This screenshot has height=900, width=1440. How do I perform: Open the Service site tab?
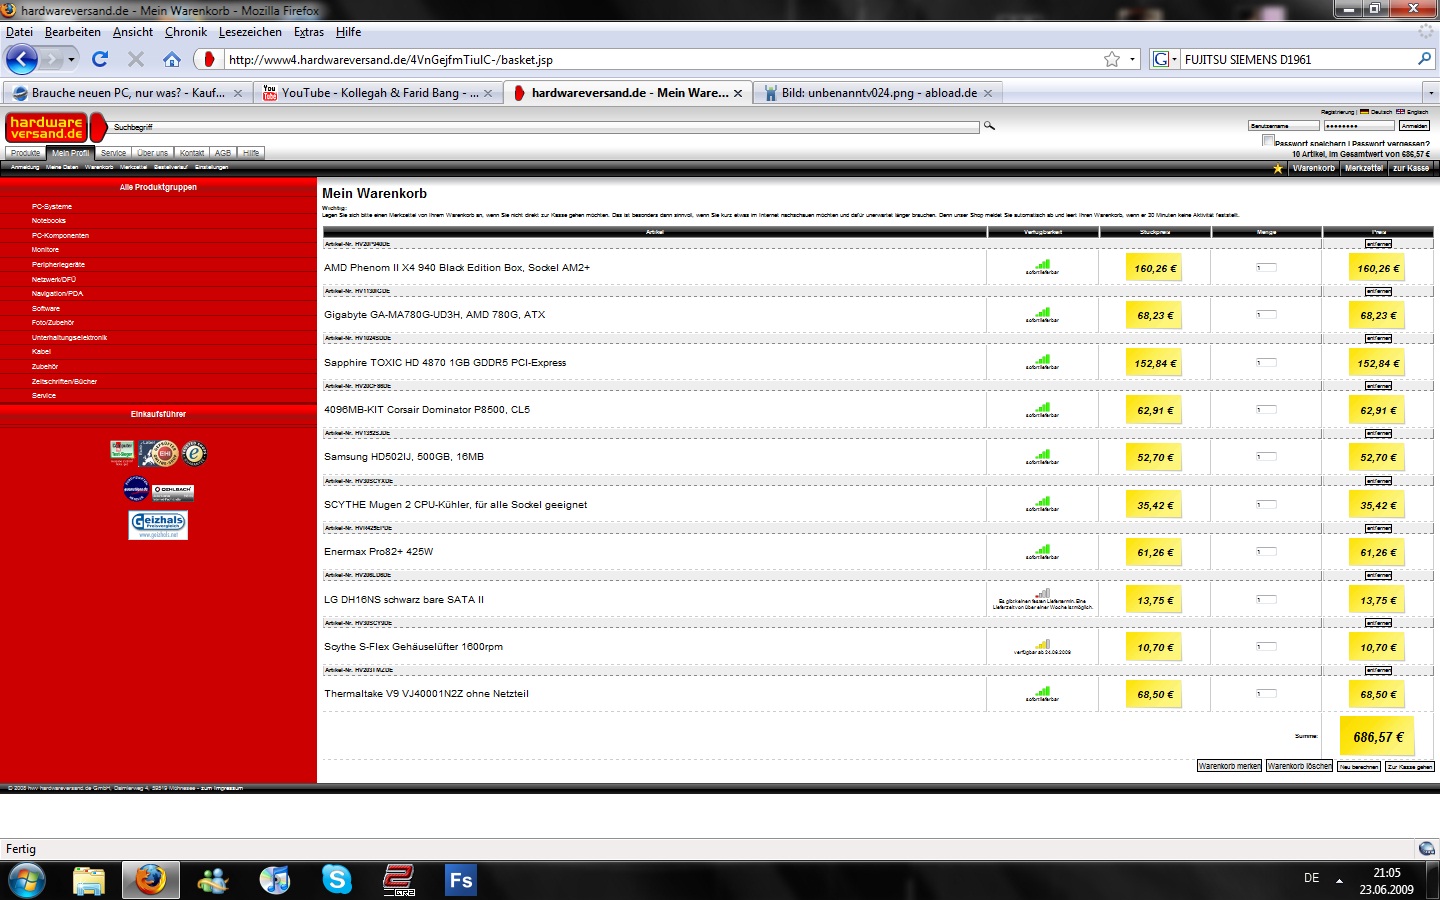[x=113, y=153]
